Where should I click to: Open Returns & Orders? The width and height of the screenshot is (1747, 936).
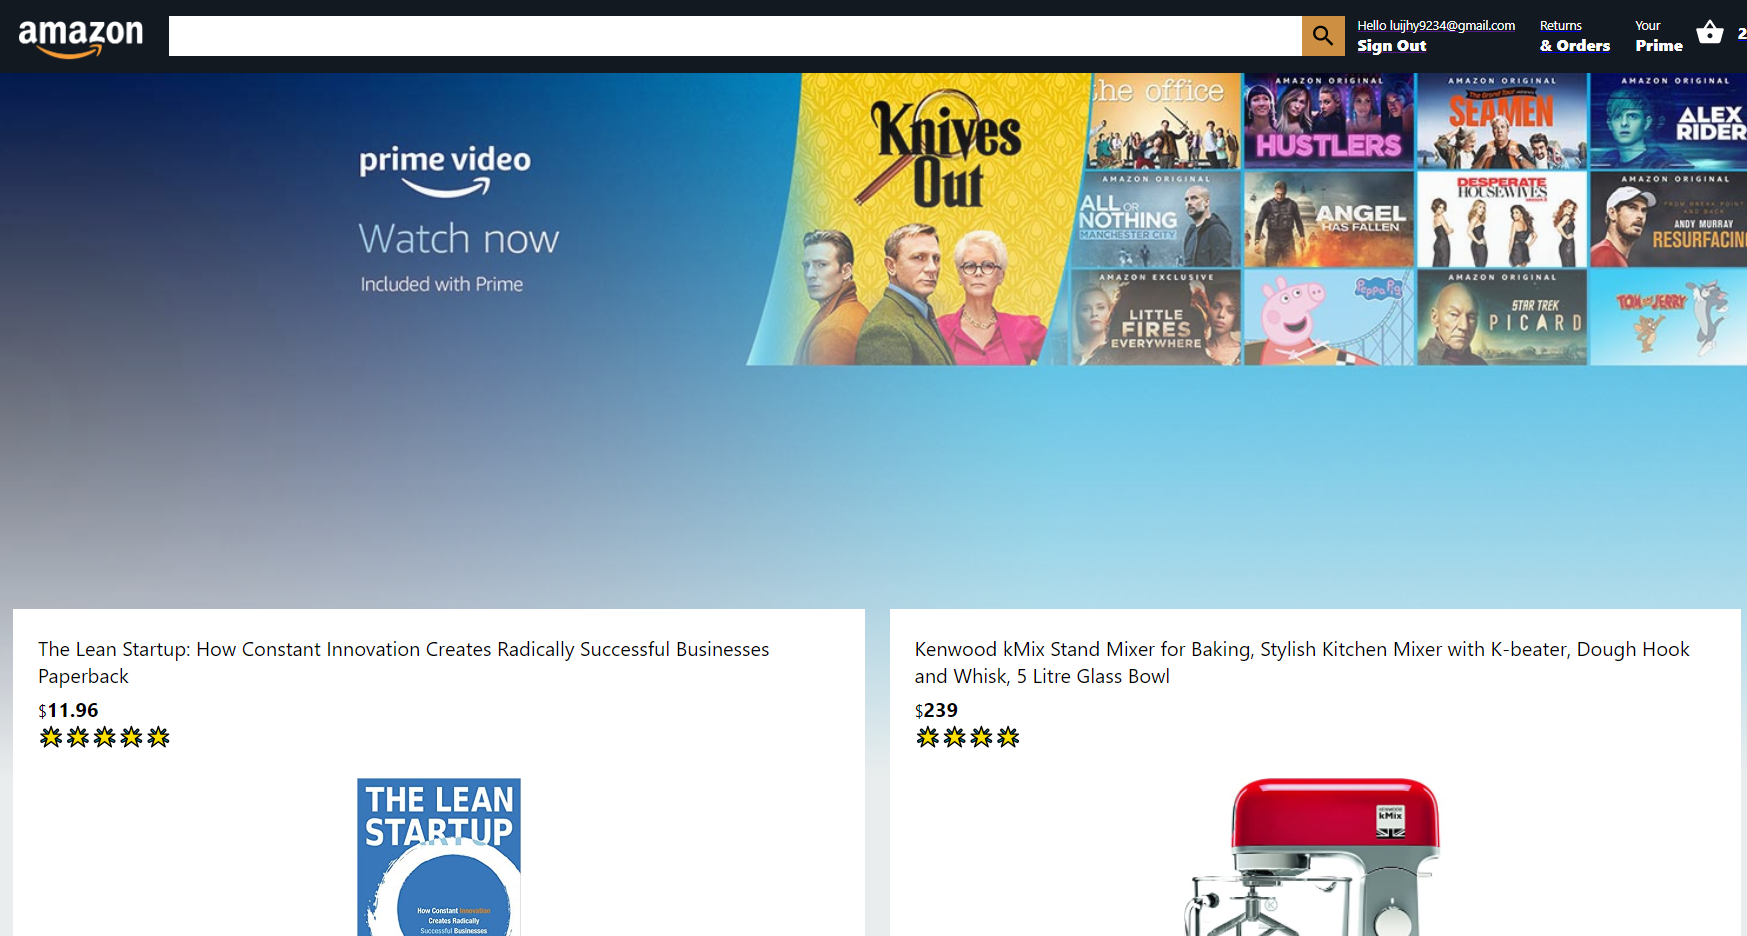(1575, 36)
